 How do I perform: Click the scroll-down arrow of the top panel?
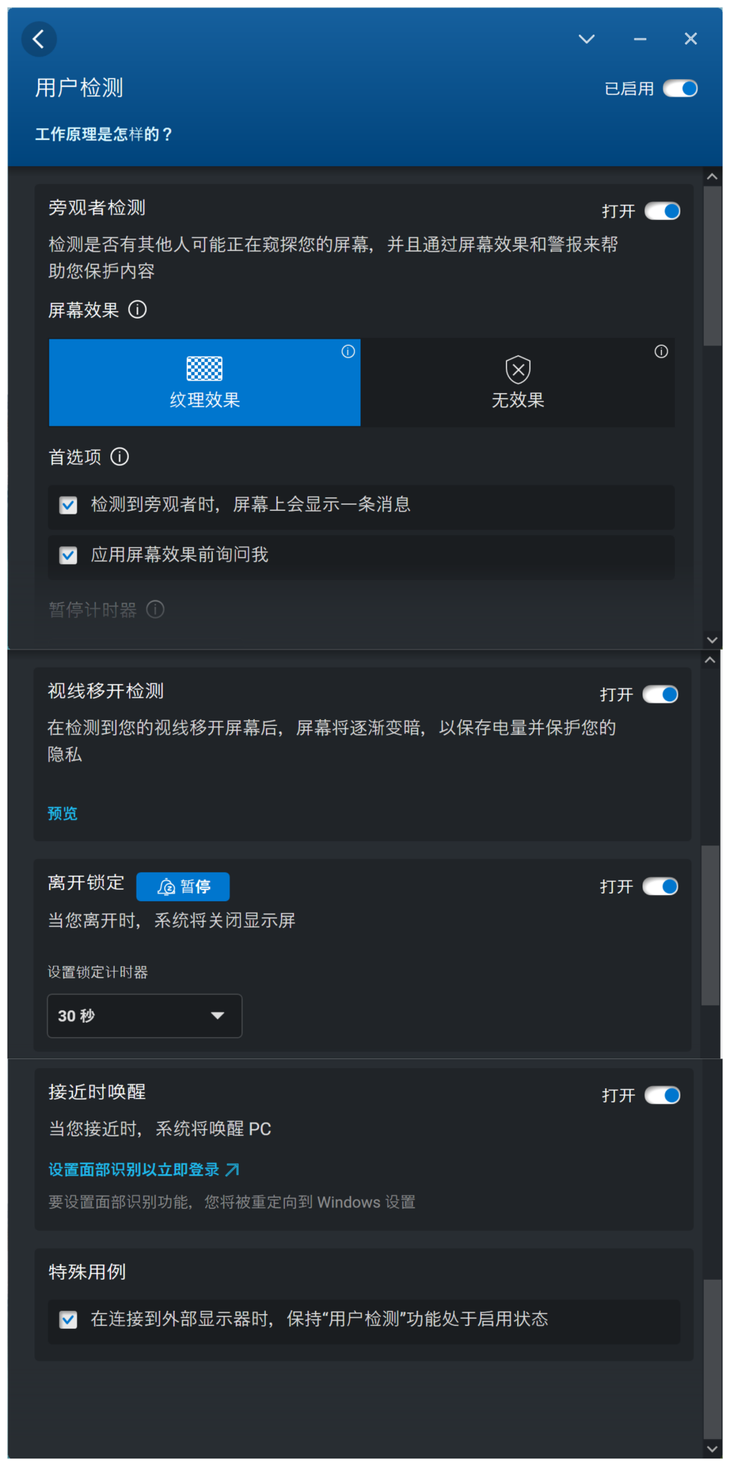click(x=712, y=640)
